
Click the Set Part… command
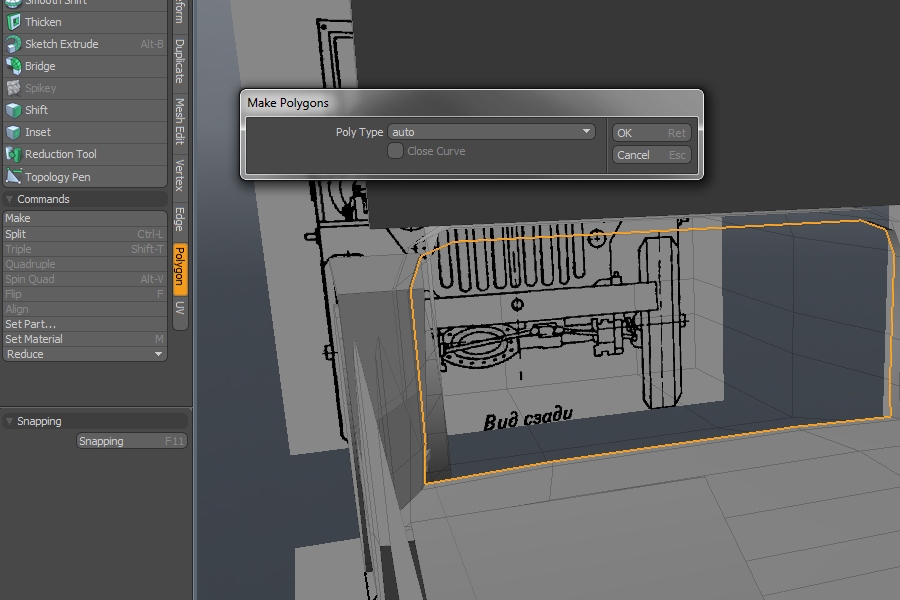(84, 324)
